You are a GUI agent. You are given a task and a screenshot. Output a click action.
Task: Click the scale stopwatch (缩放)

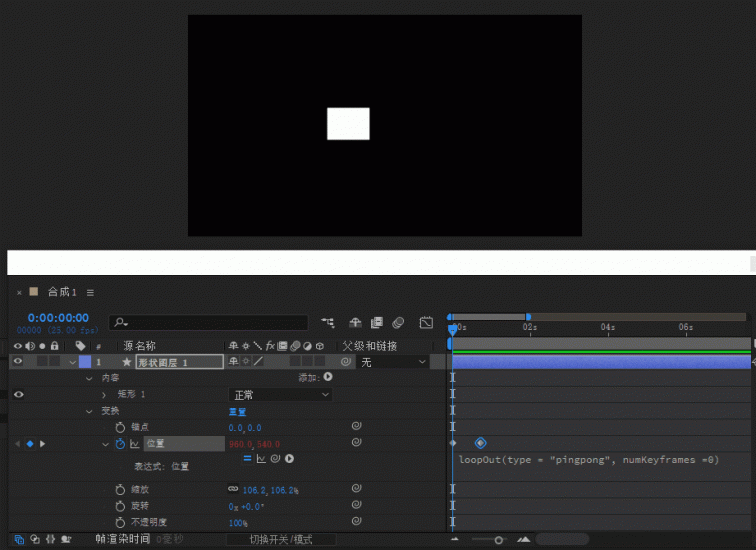pos(120,490)
